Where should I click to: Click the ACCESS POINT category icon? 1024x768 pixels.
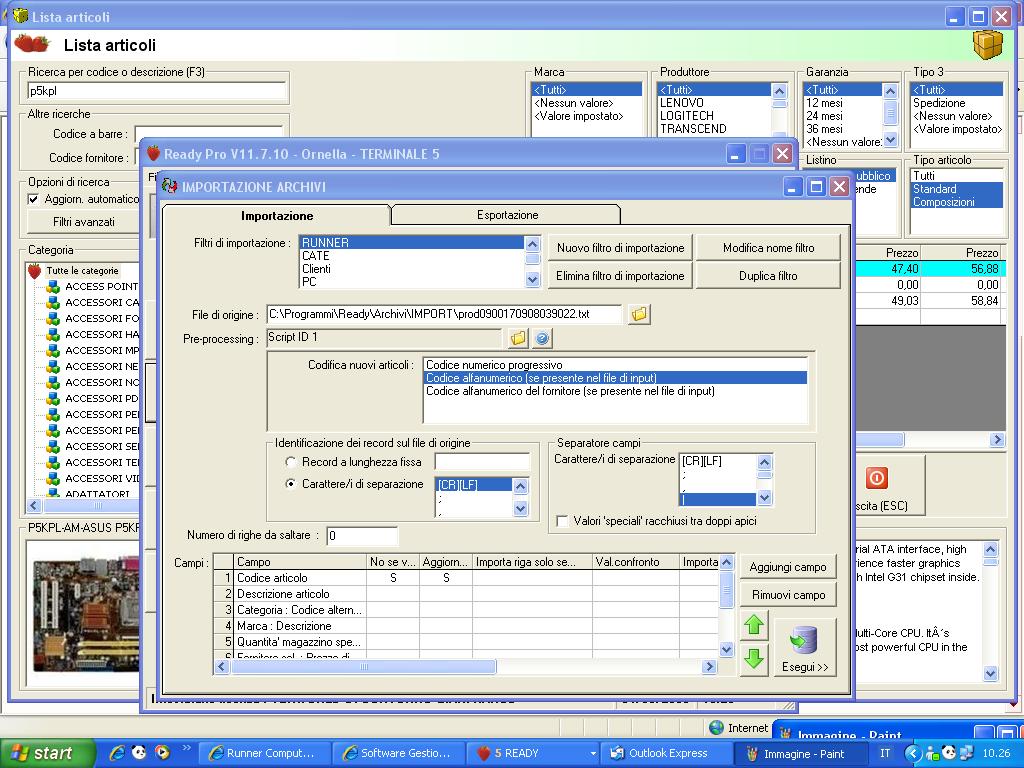54,287
